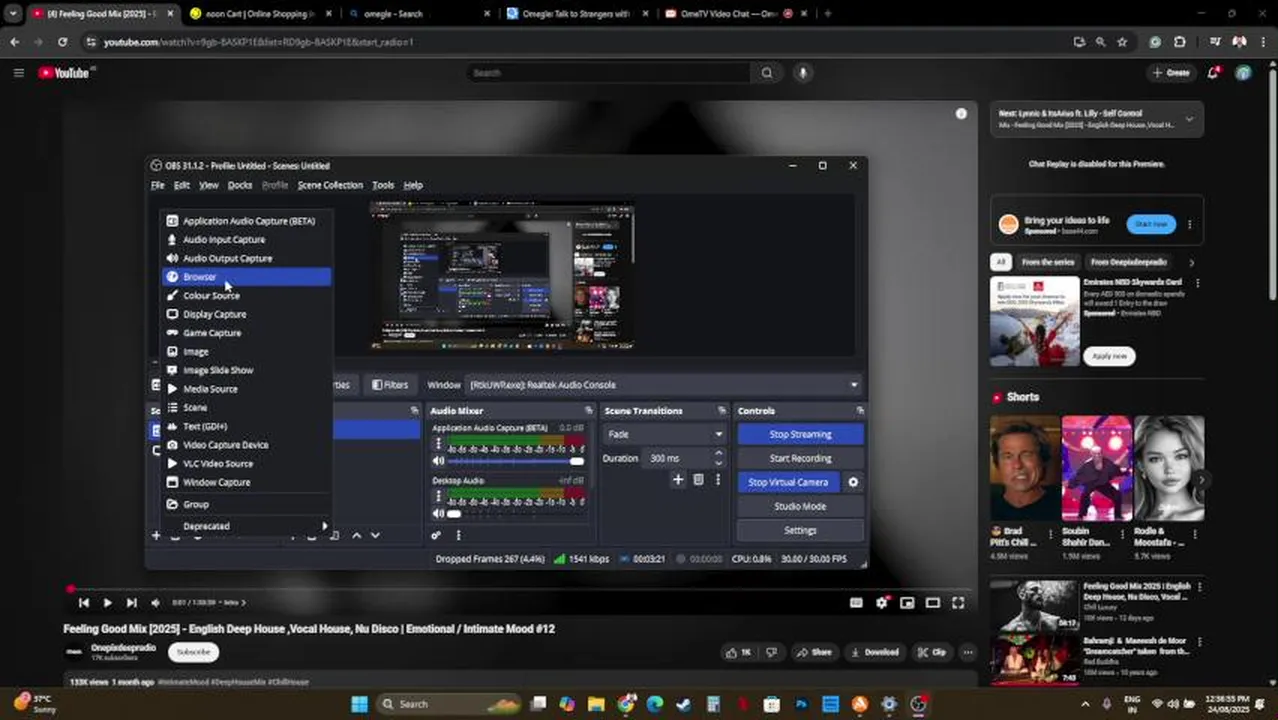
Task: Move source down with arrow icon
Action: coord(375,535)
